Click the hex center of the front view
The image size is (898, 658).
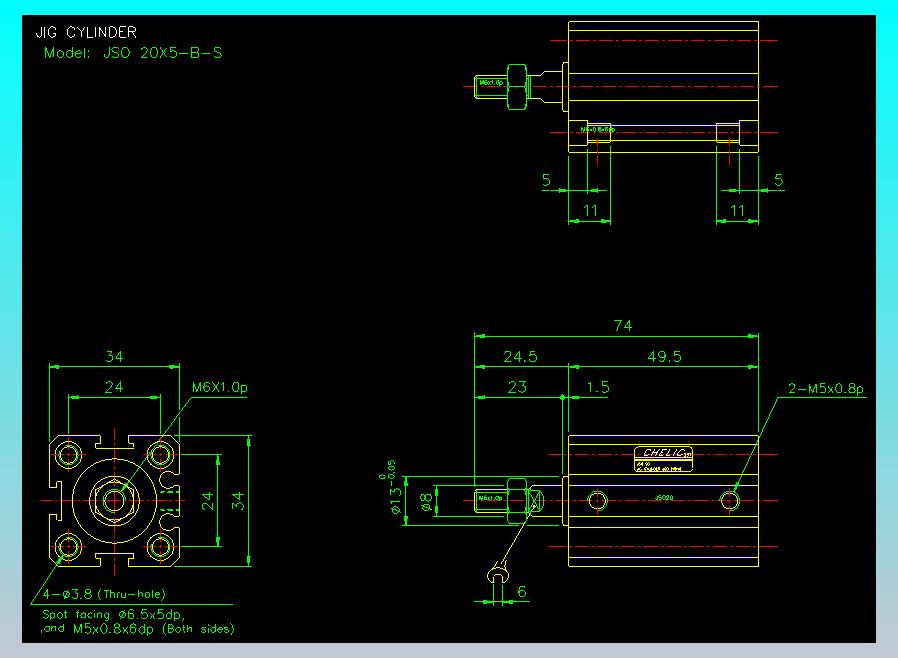tap(114, 499)
